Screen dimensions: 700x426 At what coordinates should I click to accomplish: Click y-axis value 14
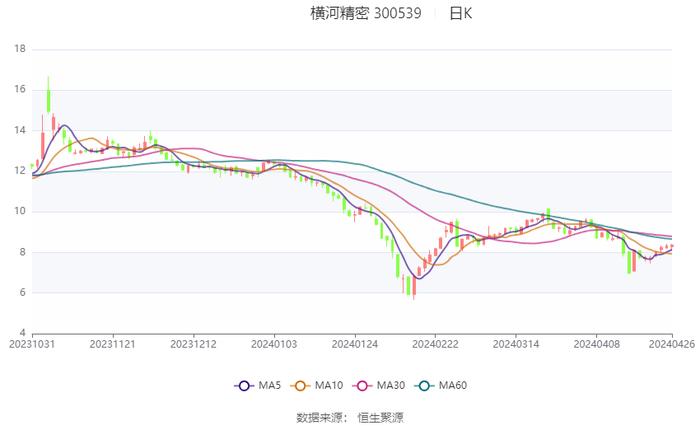tap(20, 130)
